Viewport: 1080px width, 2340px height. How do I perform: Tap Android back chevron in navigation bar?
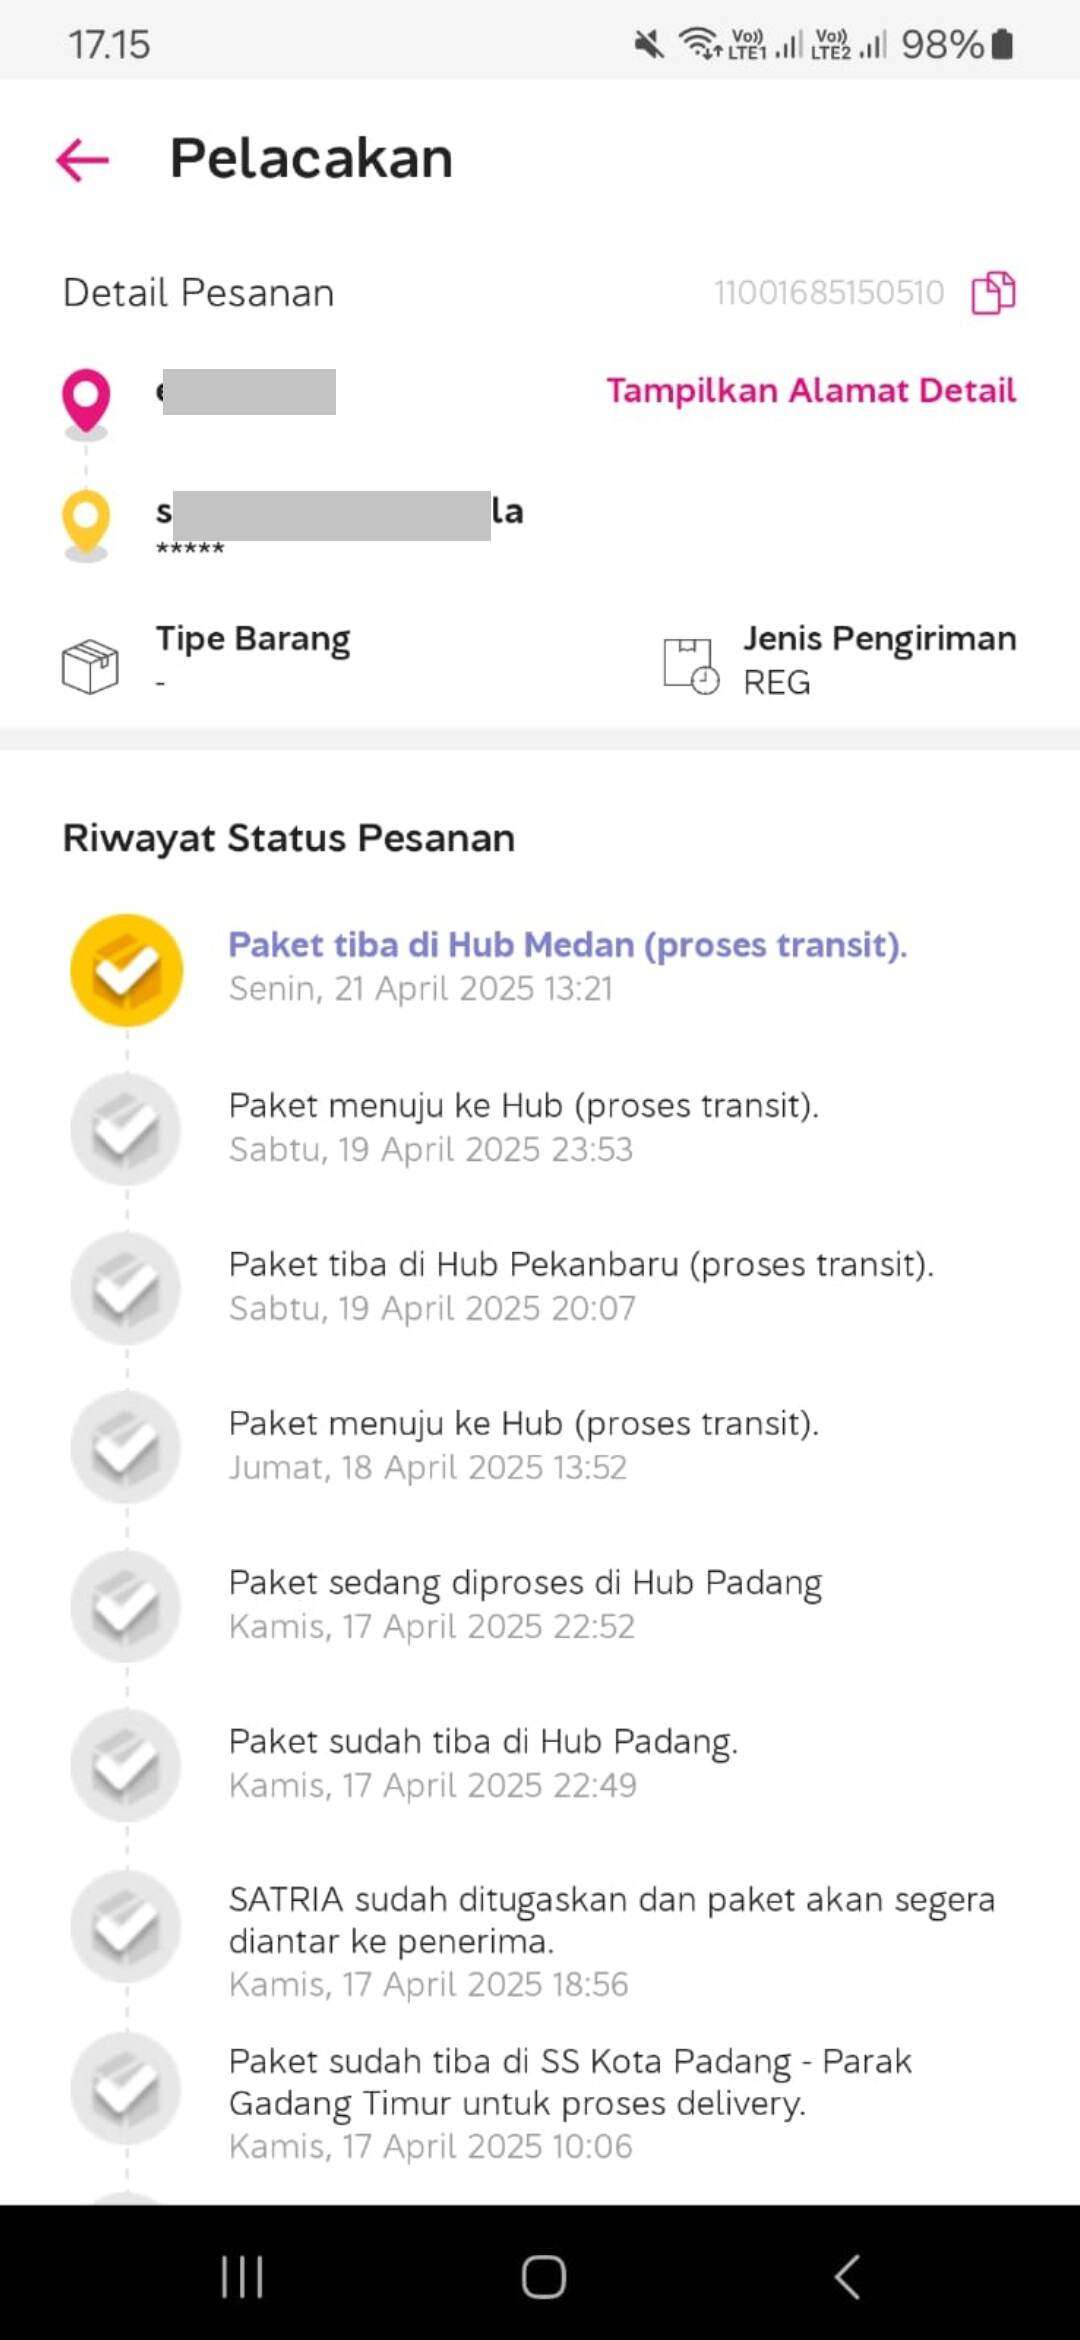847,2277
